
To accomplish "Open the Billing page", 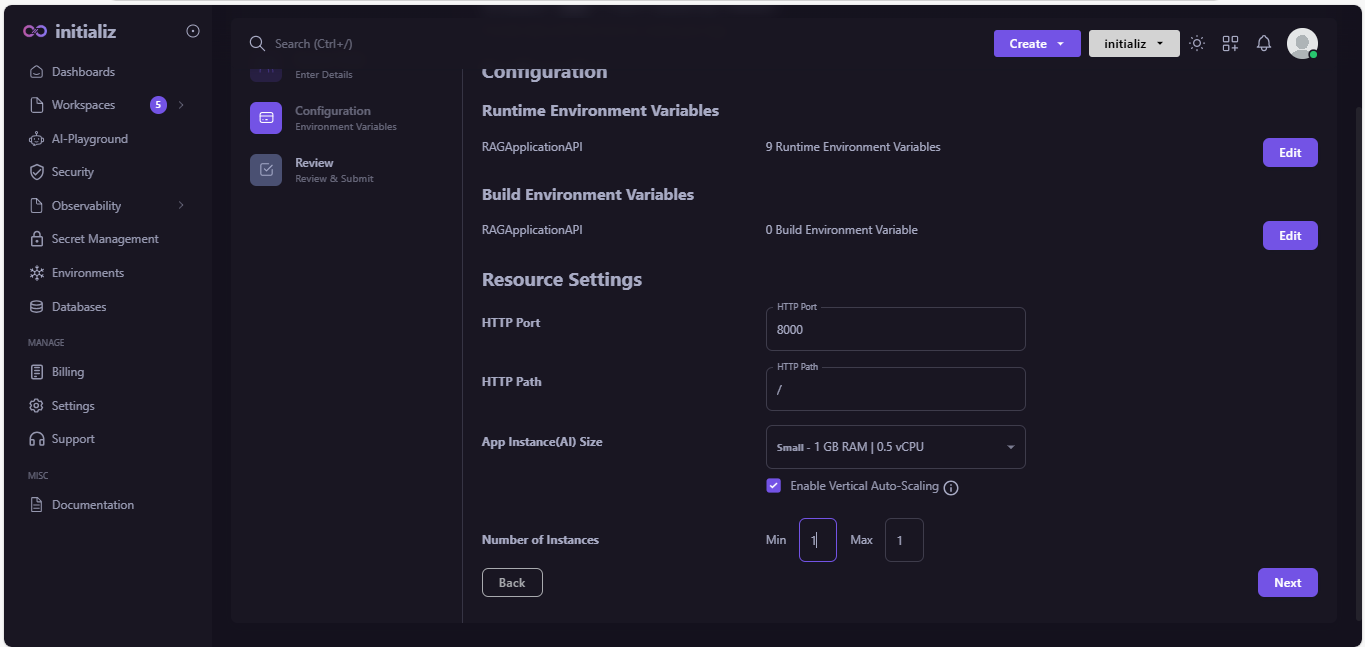I will (x=66, y=371).
